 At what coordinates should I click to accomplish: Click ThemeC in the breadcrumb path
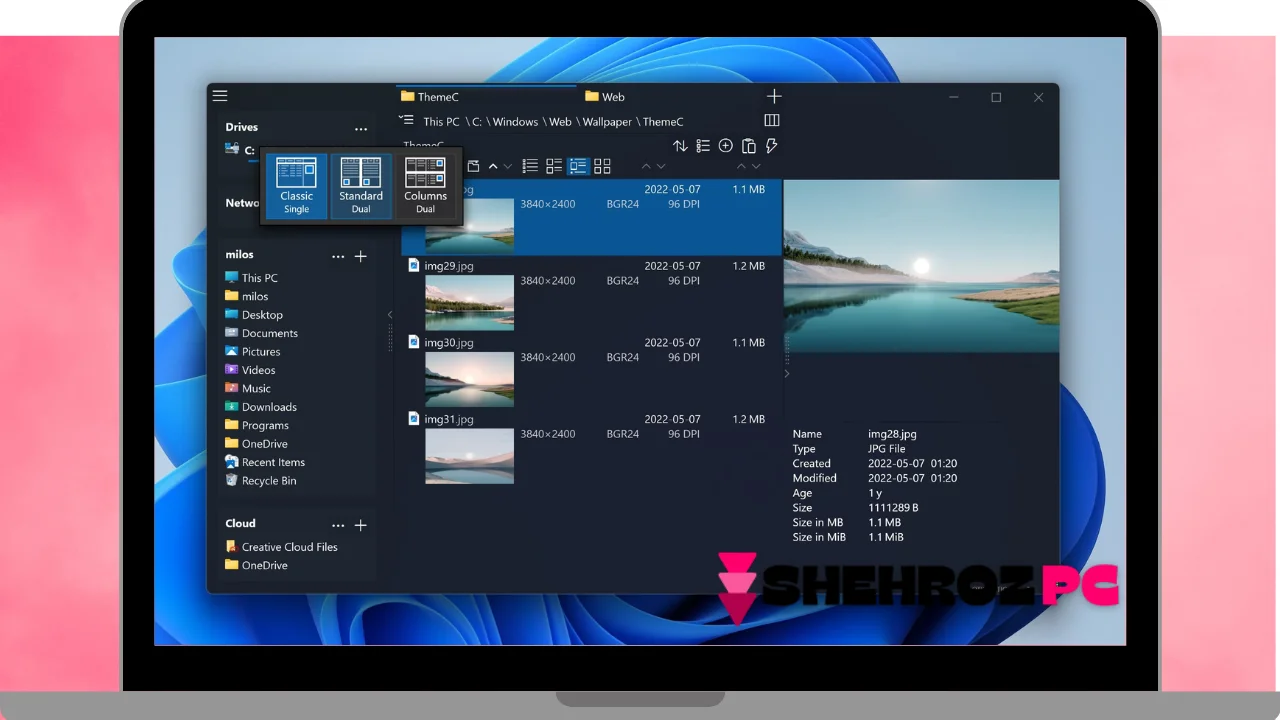[663, 122]
